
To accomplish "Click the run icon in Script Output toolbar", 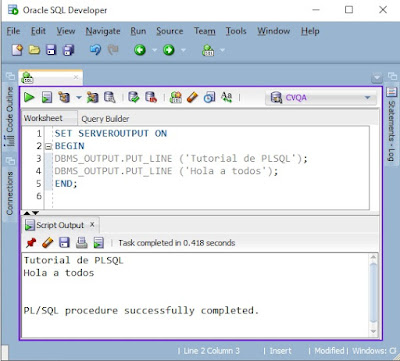I will point(99,243).
